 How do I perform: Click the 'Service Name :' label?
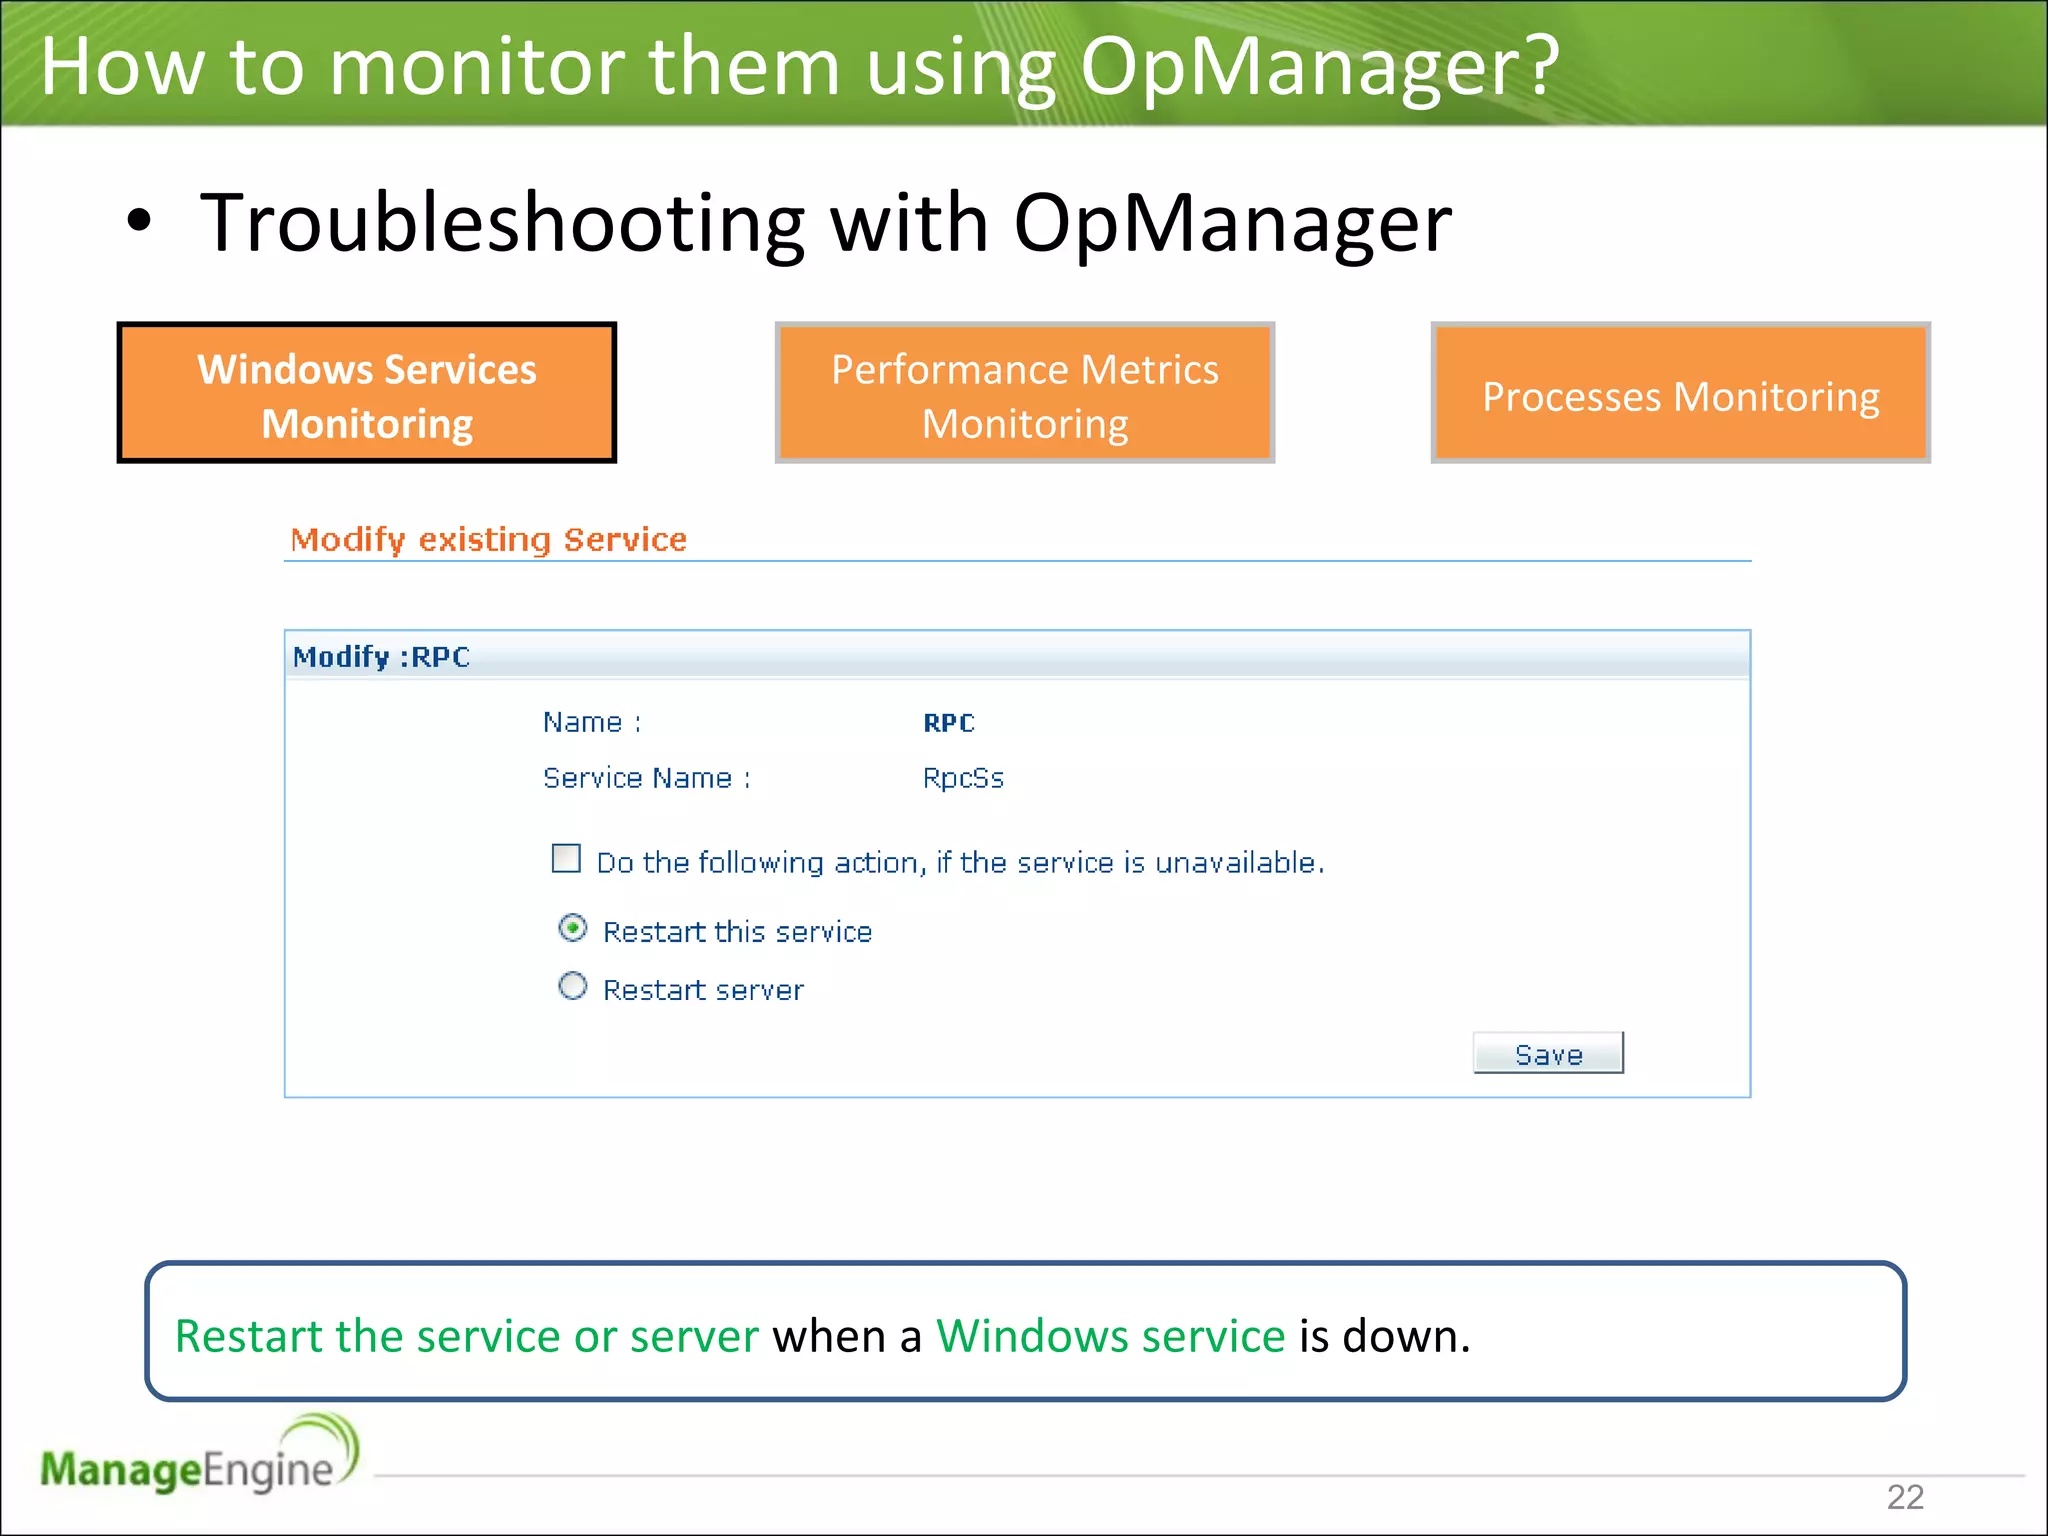(x=647, y=778)
